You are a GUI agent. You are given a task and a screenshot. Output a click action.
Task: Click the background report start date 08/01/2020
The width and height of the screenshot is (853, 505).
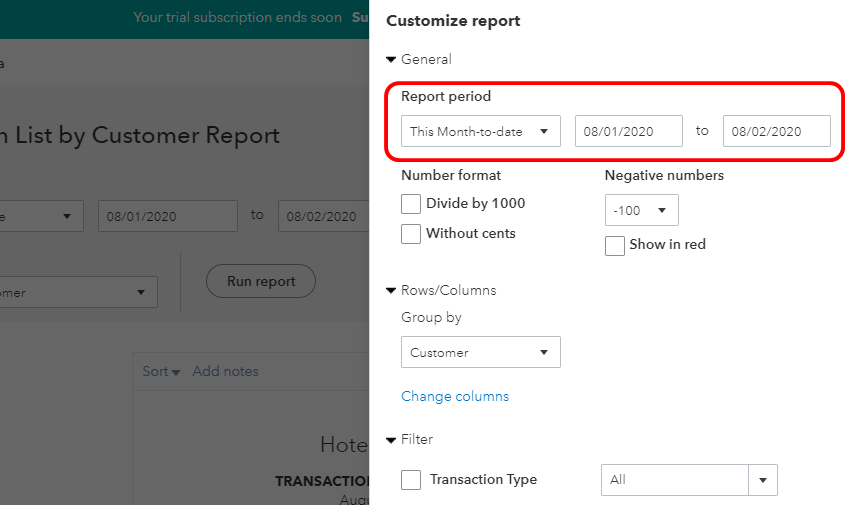coord(167,216)
